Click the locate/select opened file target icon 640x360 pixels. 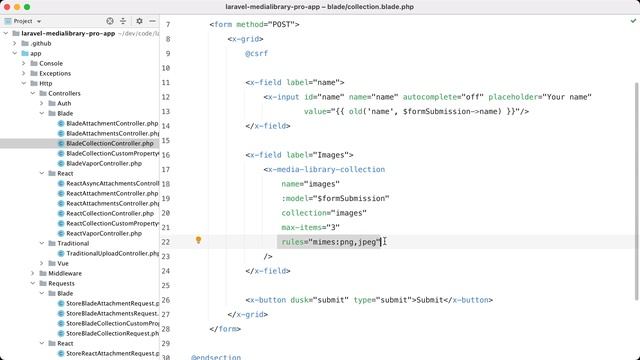point(110,21)
